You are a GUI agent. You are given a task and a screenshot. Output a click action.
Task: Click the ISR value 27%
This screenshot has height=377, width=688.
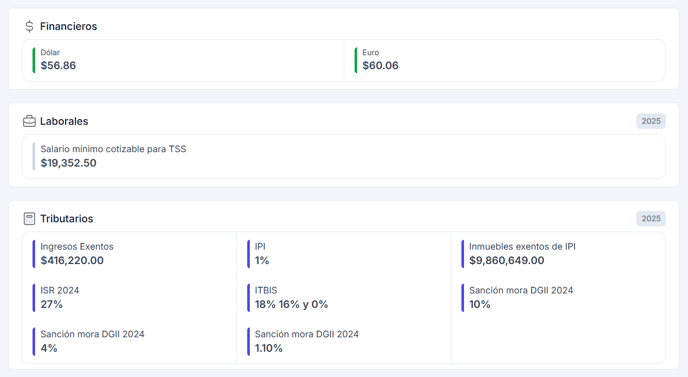point(51,304)
